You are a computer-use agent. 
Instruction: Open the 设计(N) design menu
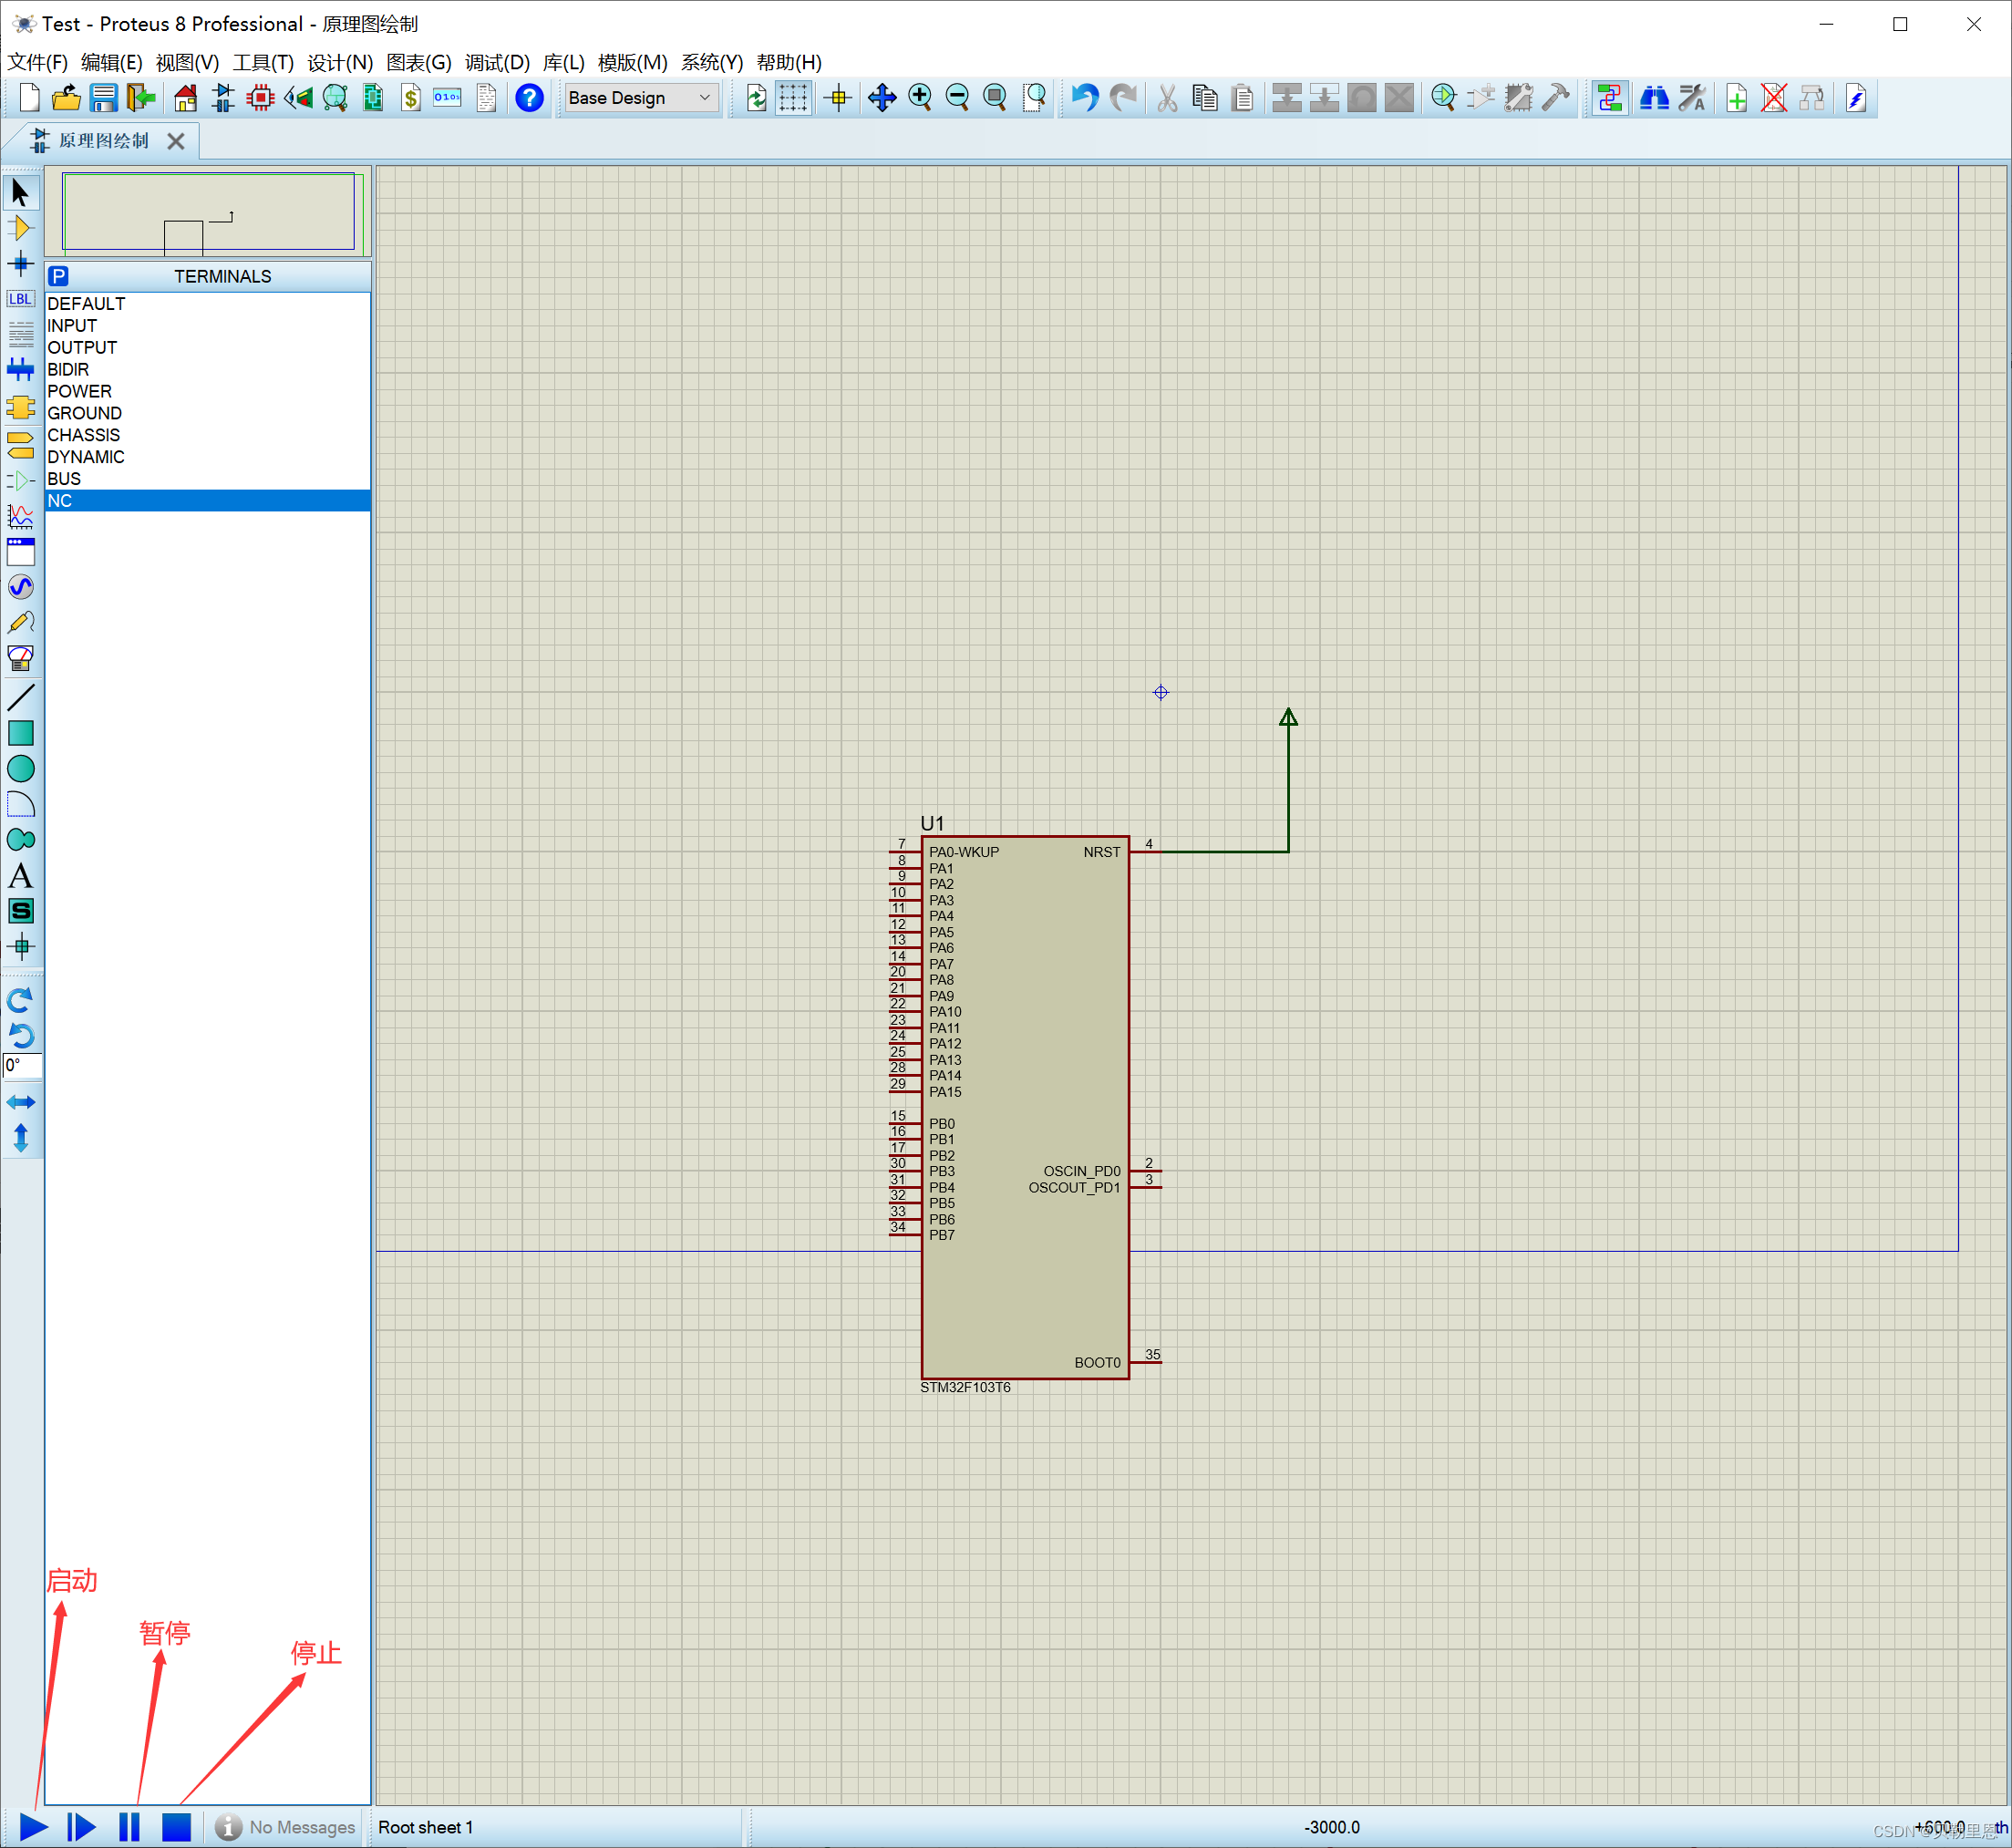click(339, 62)
